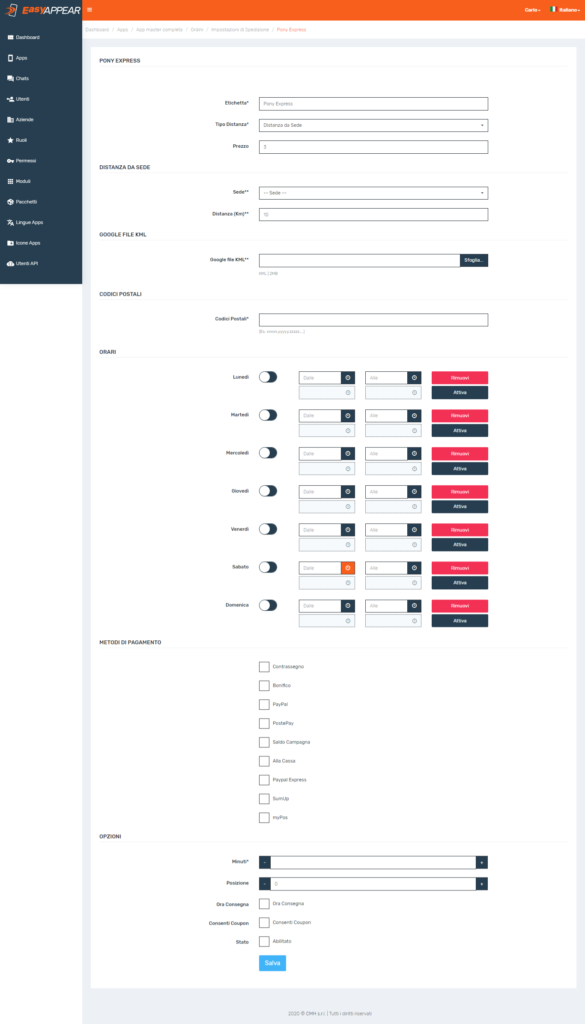Screen dimensions: 585x1024
Task: Increase Minuti with the plus stepper
Action: coord(482,863)
